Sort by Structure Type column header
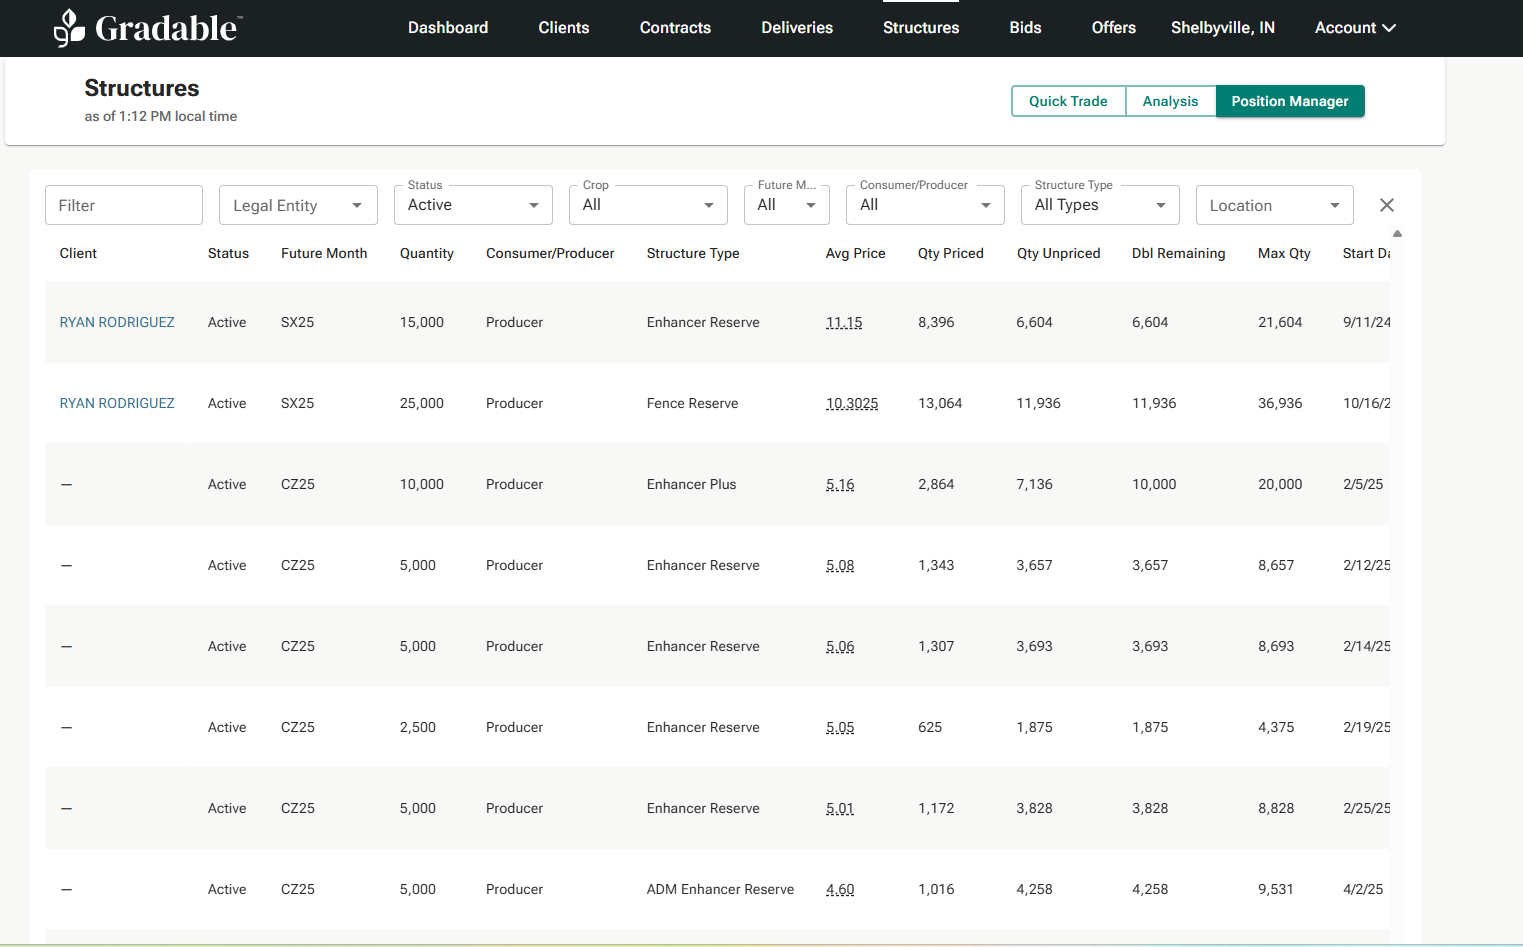The height and width of the screenshot is (947, 1523). 693,253
